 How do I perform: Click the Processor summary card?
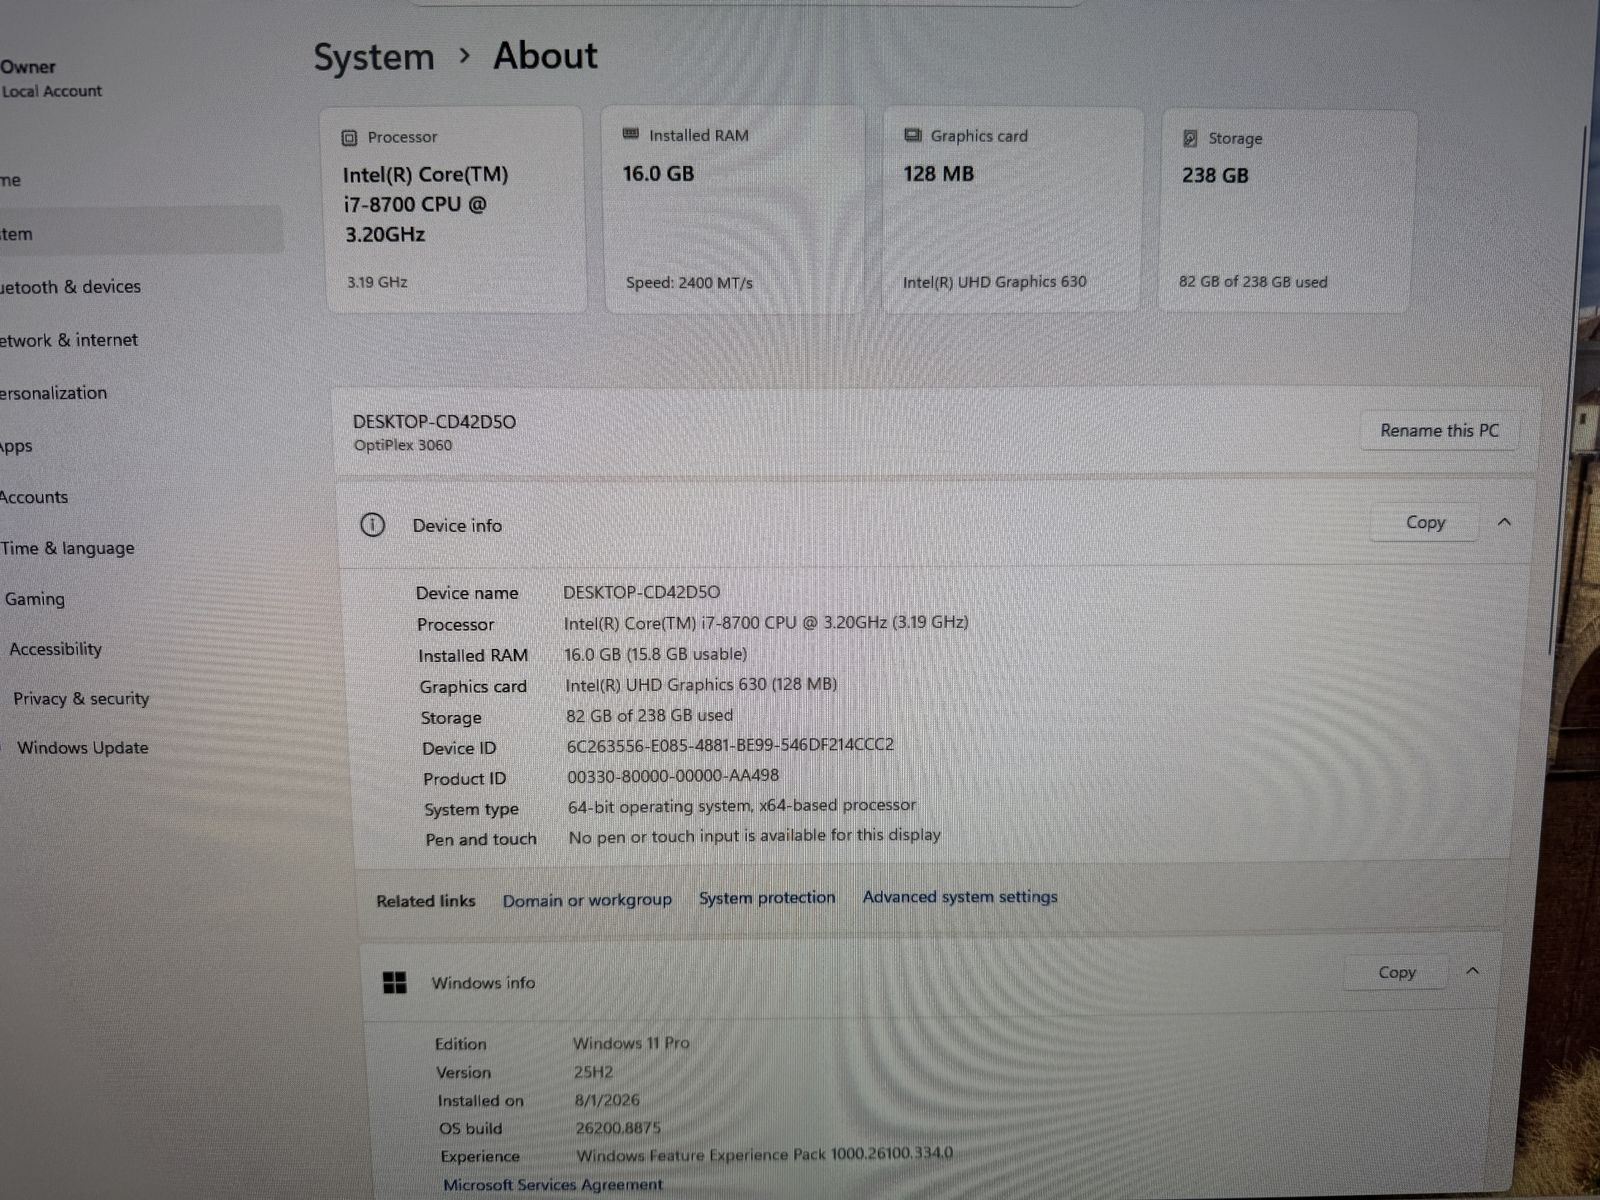click(x=454, y=210)
